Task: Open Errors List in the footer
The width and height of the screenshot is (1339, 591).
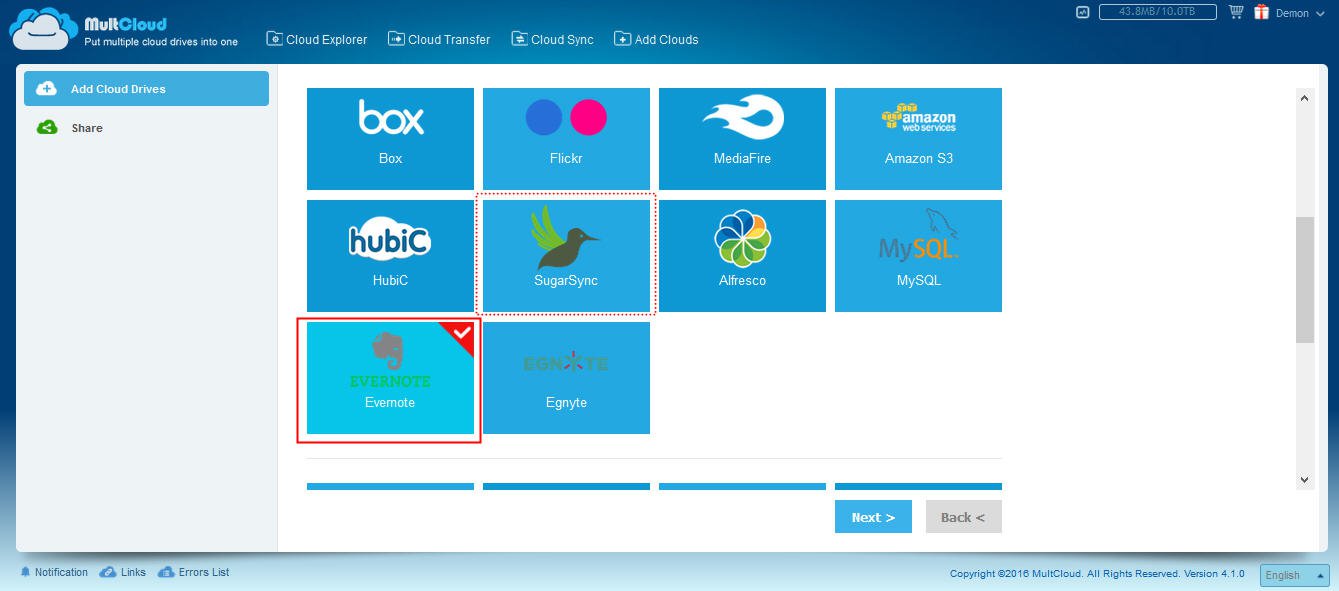Action: 193,572
